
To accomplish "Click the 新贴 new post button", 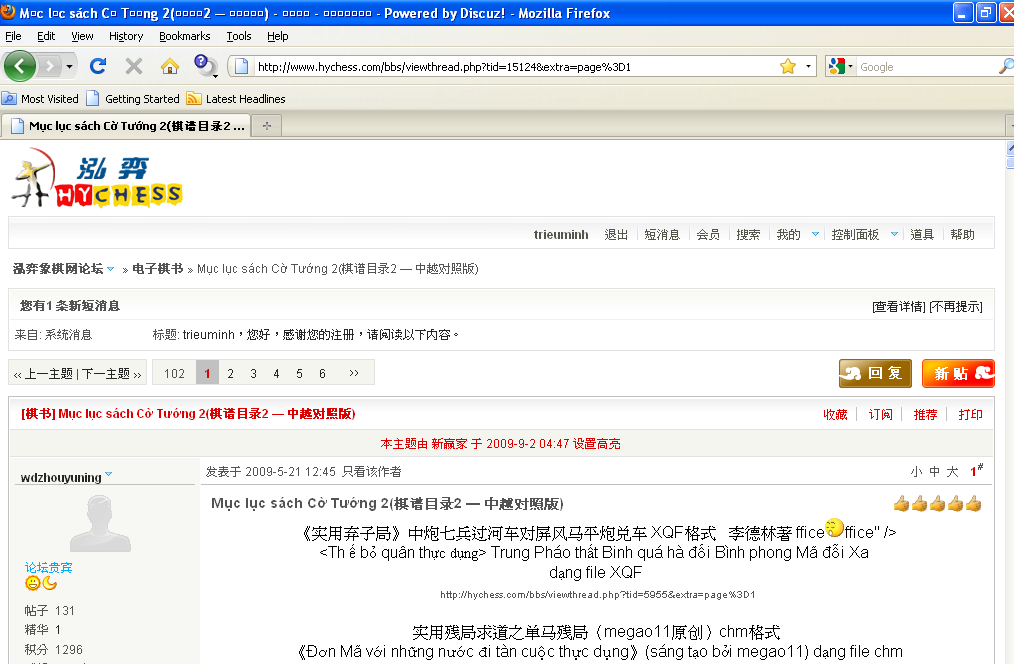I will (x=958, y=373).
